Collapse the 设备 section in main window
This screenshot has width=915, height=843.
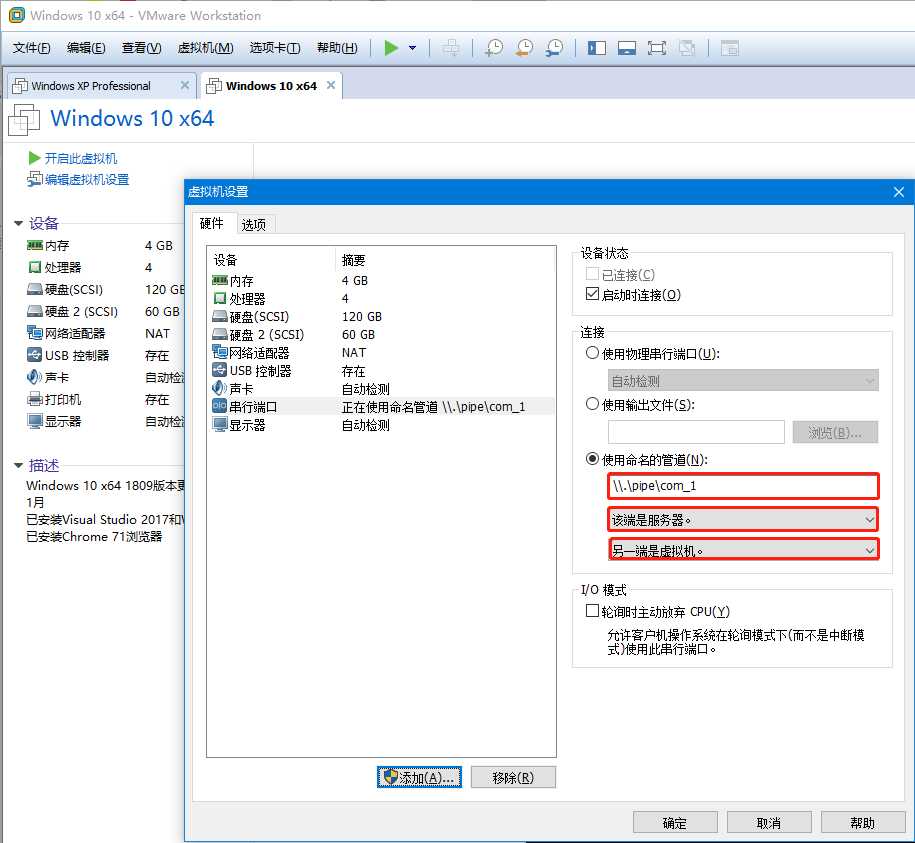pos(18,223)
